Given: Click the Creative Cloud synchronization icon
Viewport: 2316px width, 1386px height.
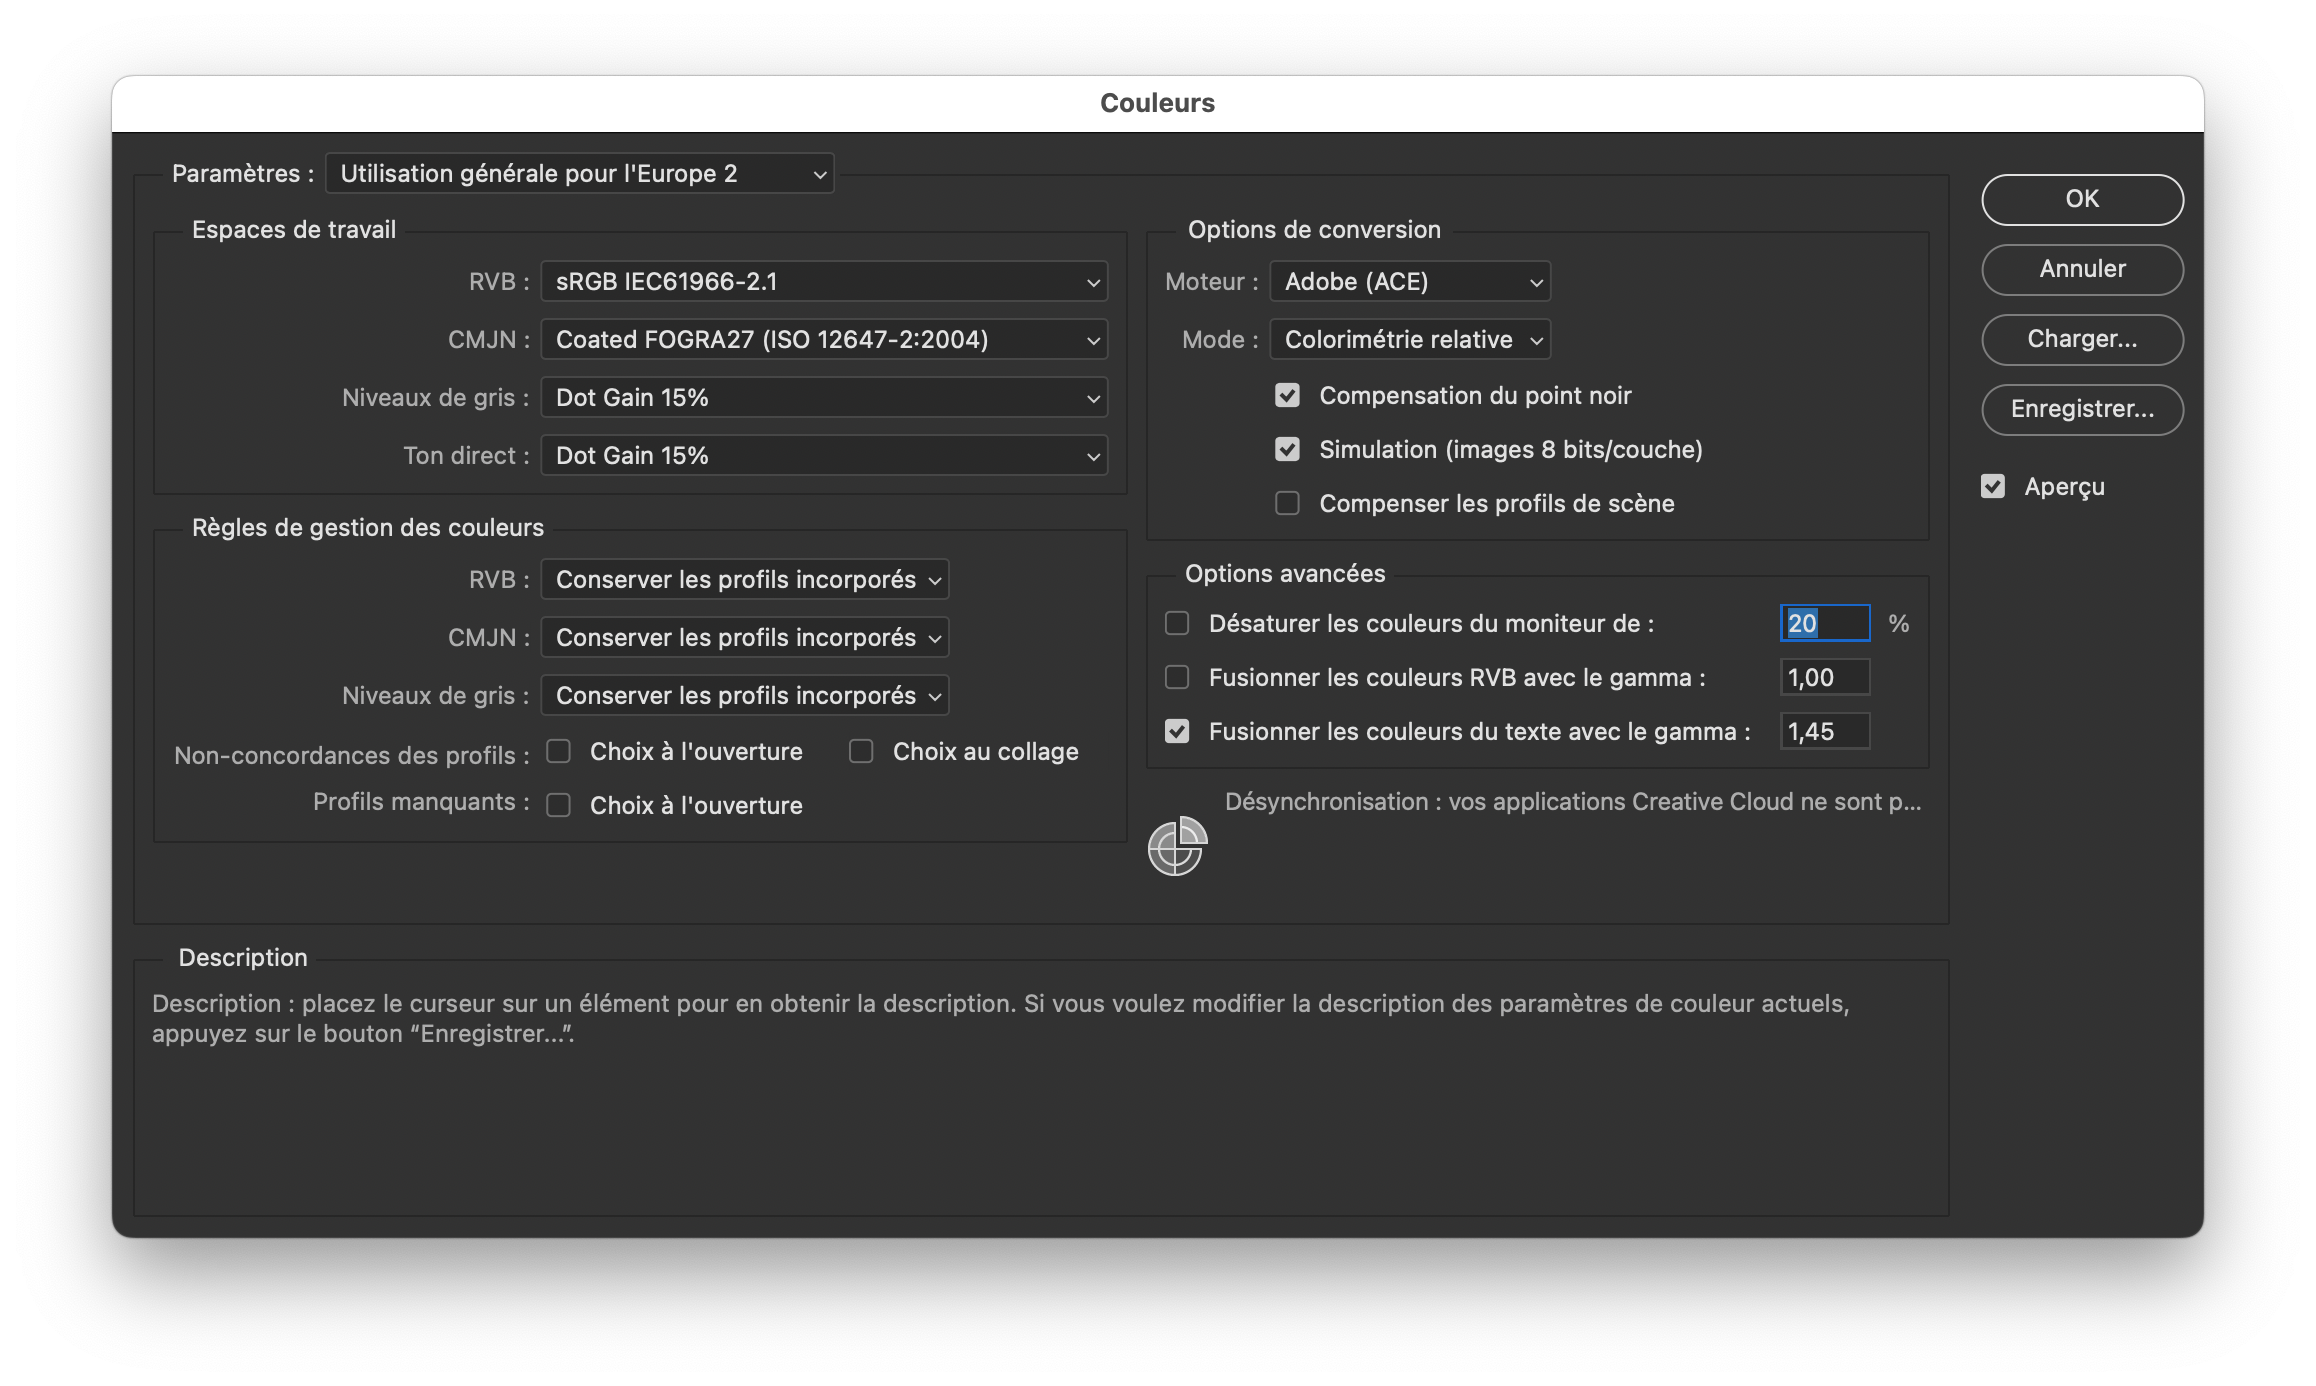Looking at the screenshot, I should click(x=1177, y=847).
